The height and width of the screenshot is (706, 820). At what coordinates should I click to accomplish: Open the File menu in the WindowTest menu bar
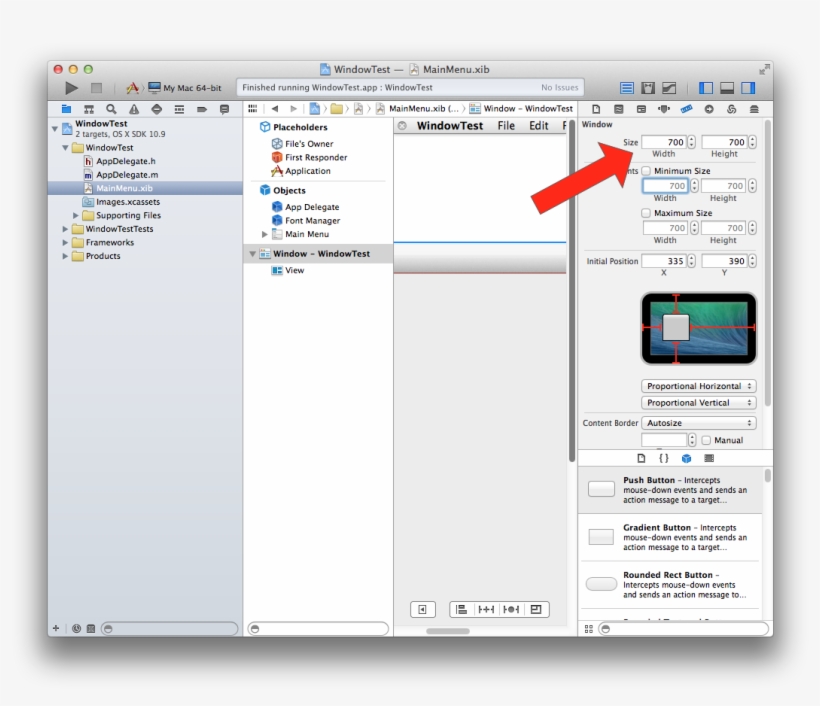pyautogui.click(x=506, y=126)
